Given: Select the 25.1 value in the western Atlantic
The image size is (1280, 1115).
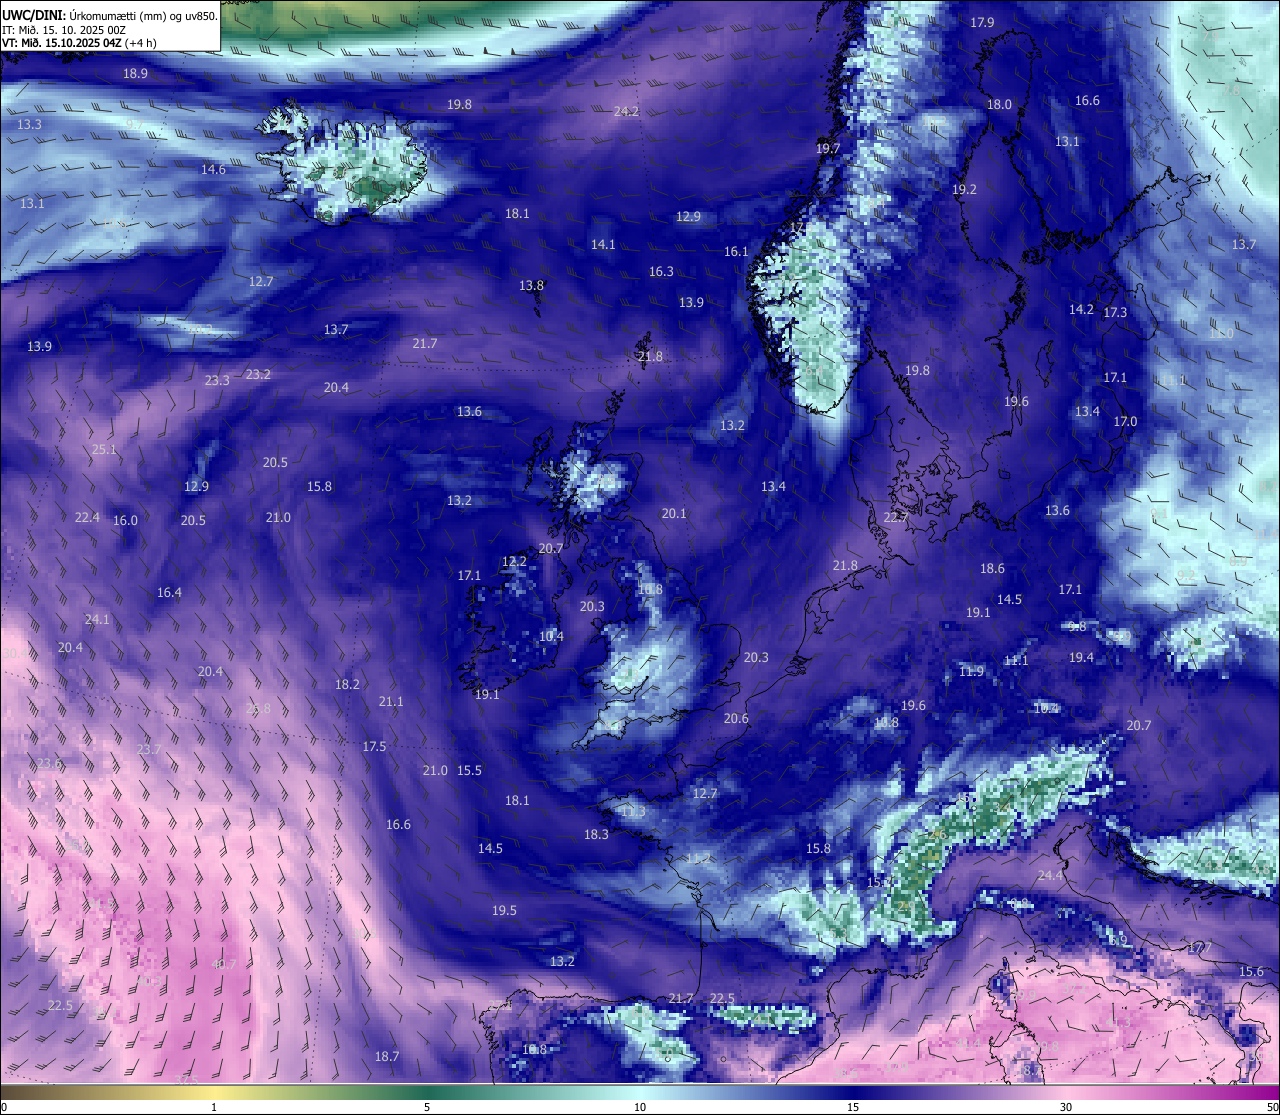Looking at the screenshot, I should 104,449.
